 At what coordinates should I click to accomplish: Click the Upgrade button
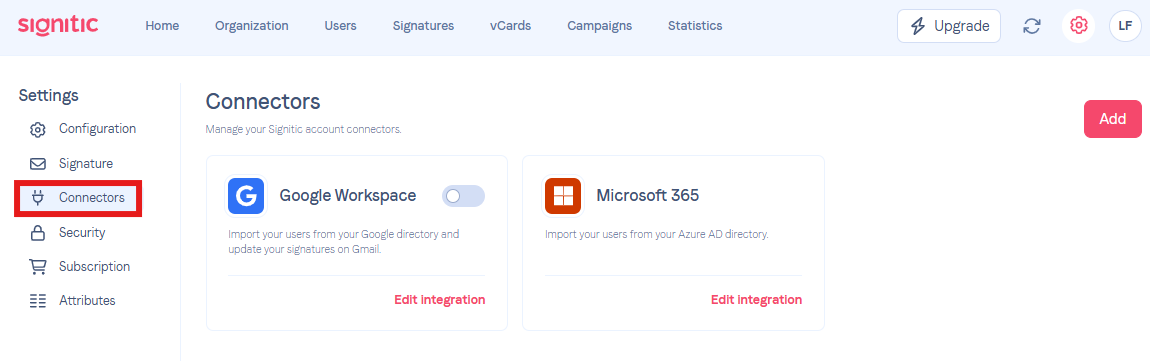coord(949,26)
